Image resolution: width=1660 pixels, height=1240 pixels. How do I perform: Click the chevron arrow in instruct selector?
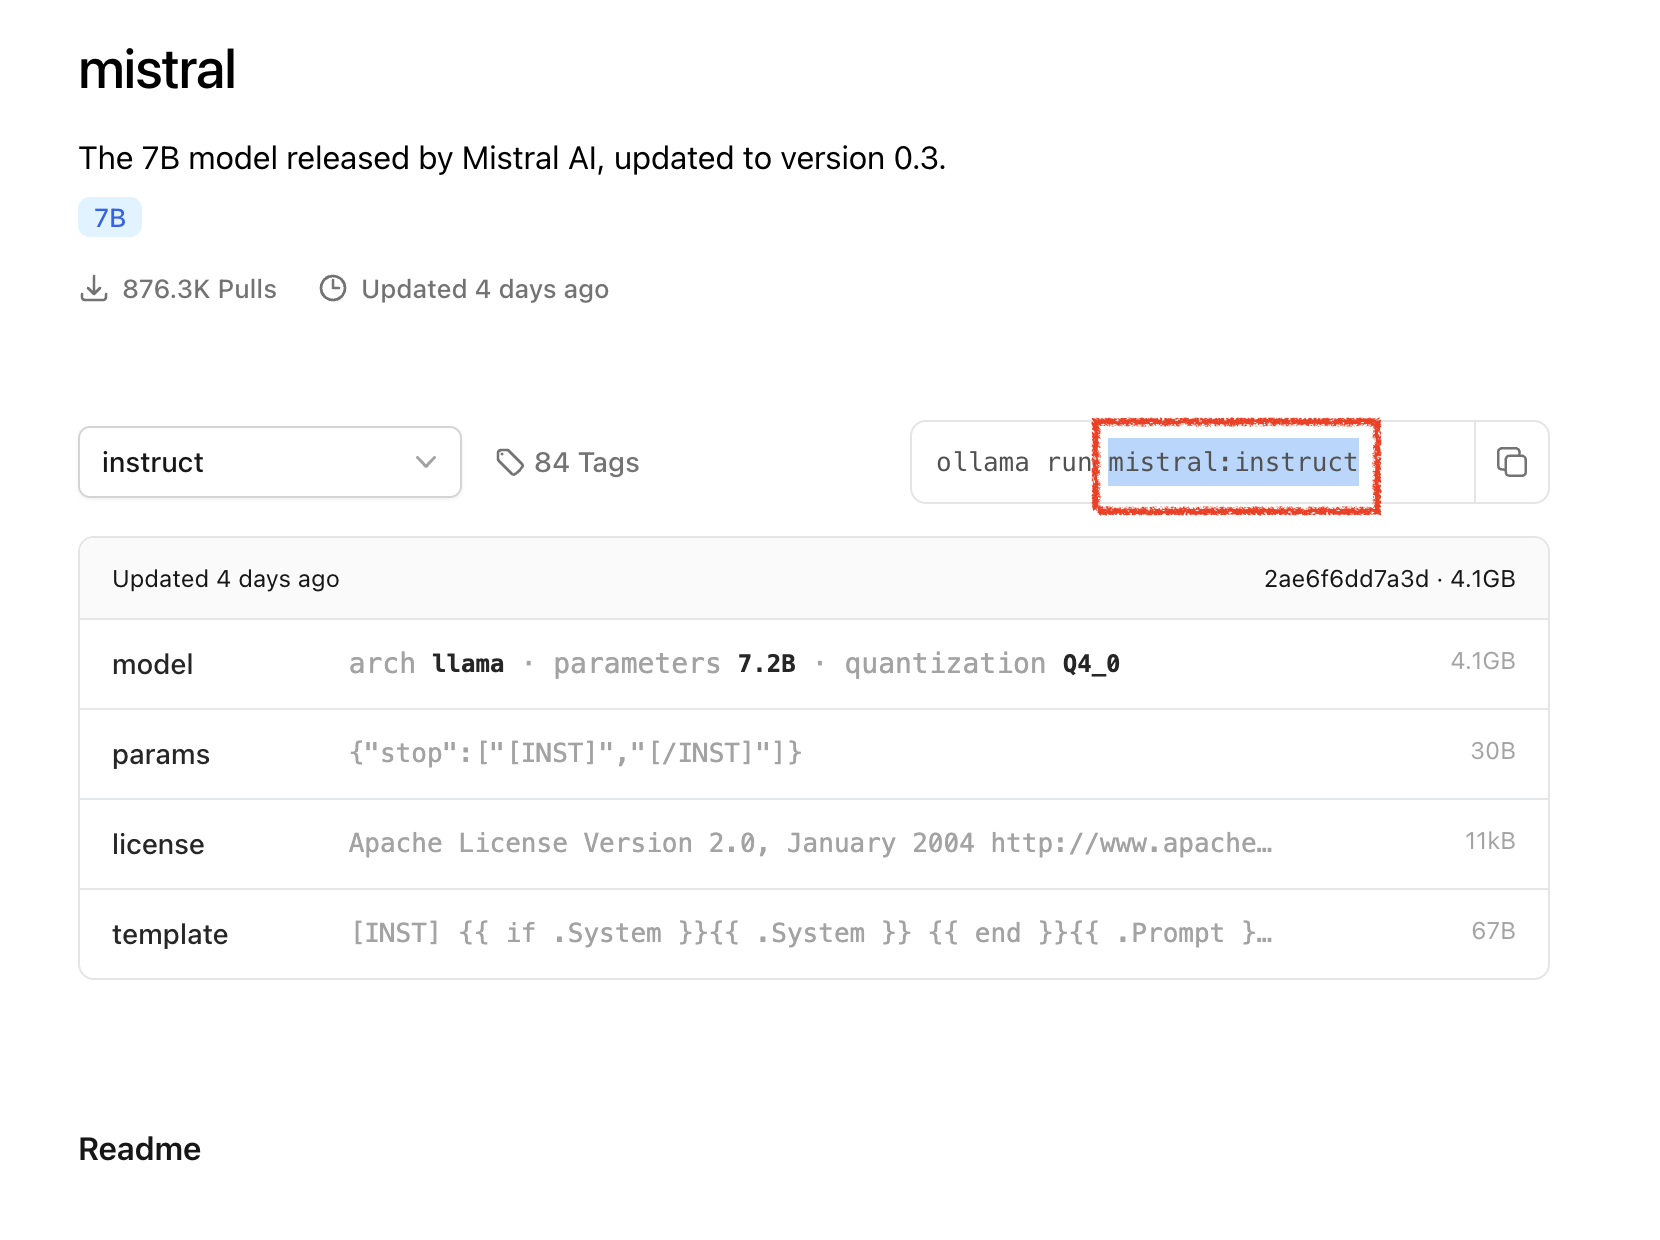426,462
